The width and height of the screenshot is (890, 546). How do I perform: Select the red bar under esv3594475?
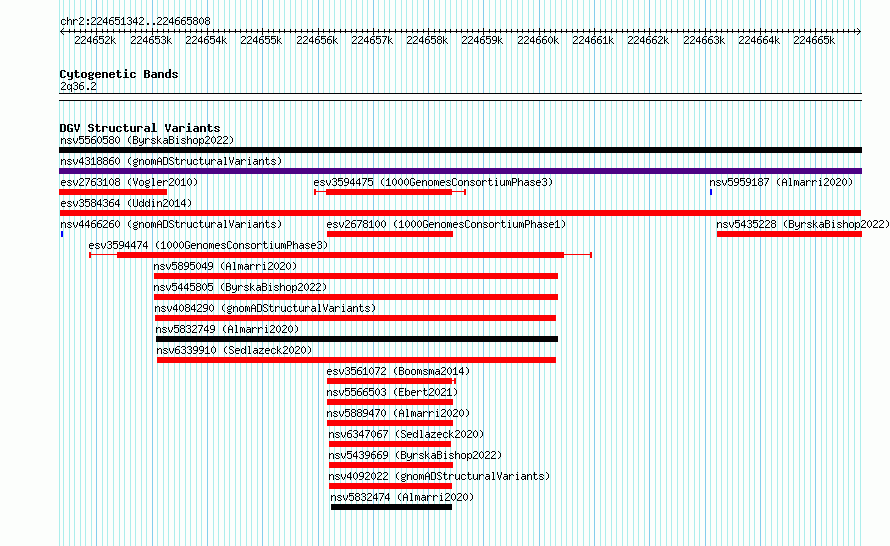[389, 192]
